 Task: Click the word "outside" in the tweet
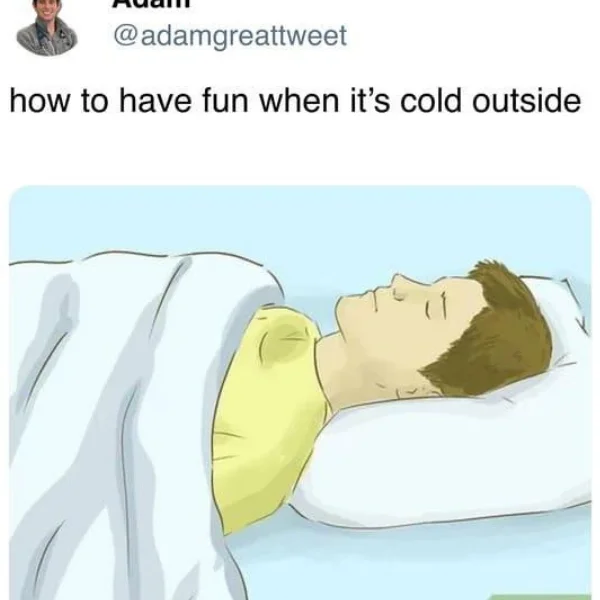coord(527,100)
